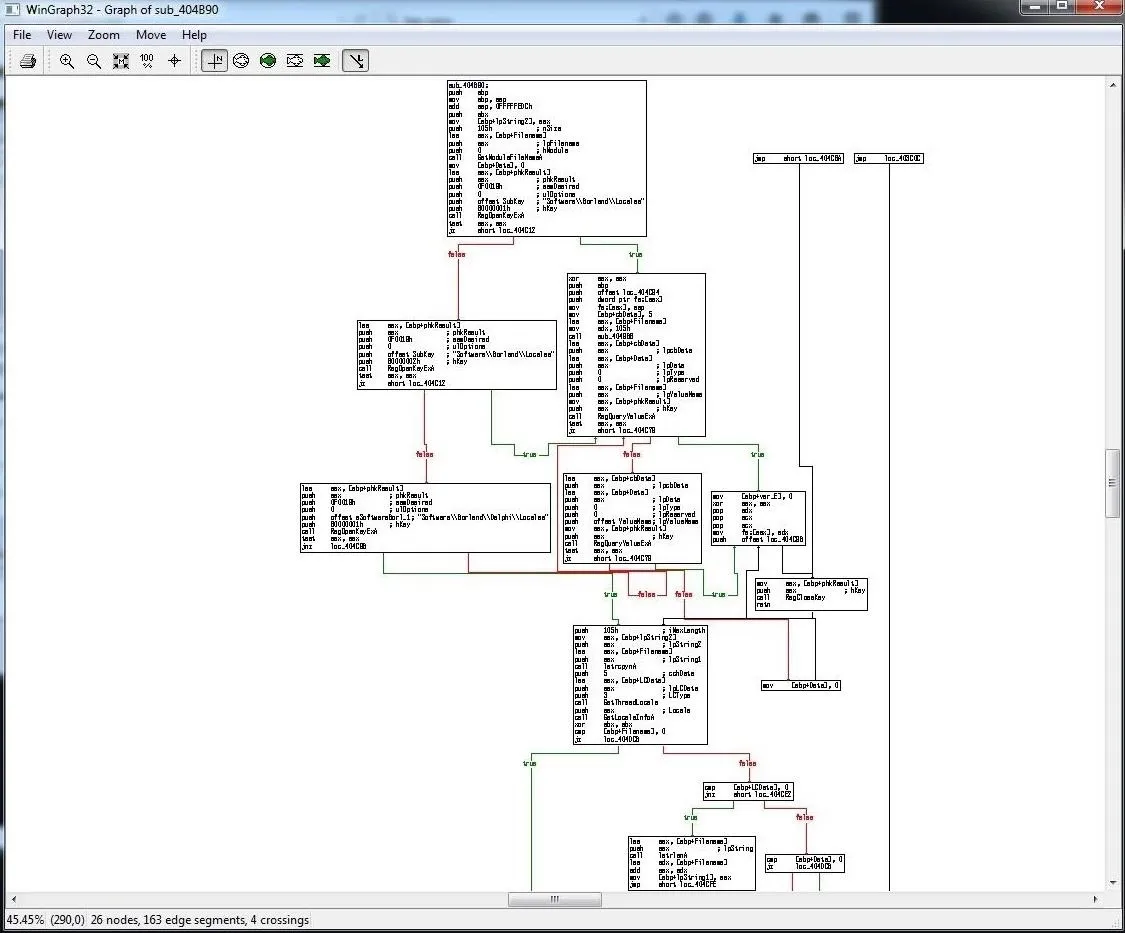Click the horizontal scrollbar right arrow
Viewport: 1125px width, 933px height.
(1095, 899)
